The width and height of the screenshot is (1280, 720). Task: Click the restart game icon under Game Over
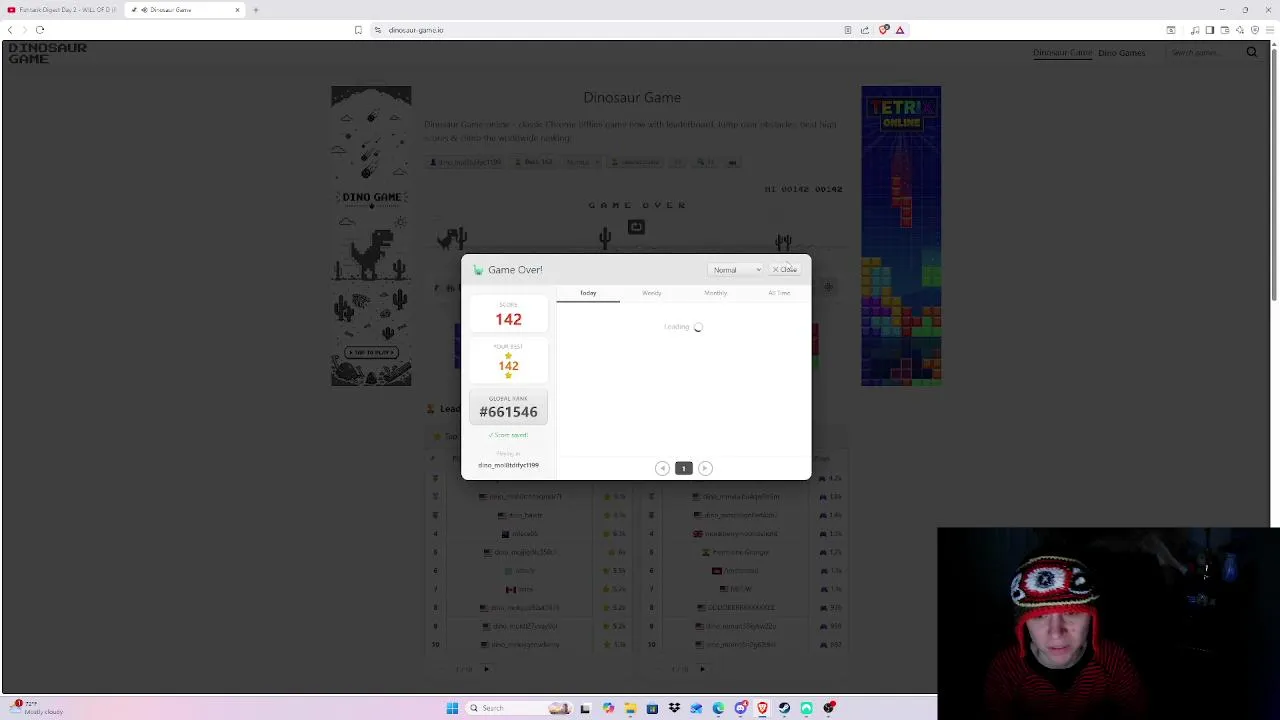coord(636,227)
